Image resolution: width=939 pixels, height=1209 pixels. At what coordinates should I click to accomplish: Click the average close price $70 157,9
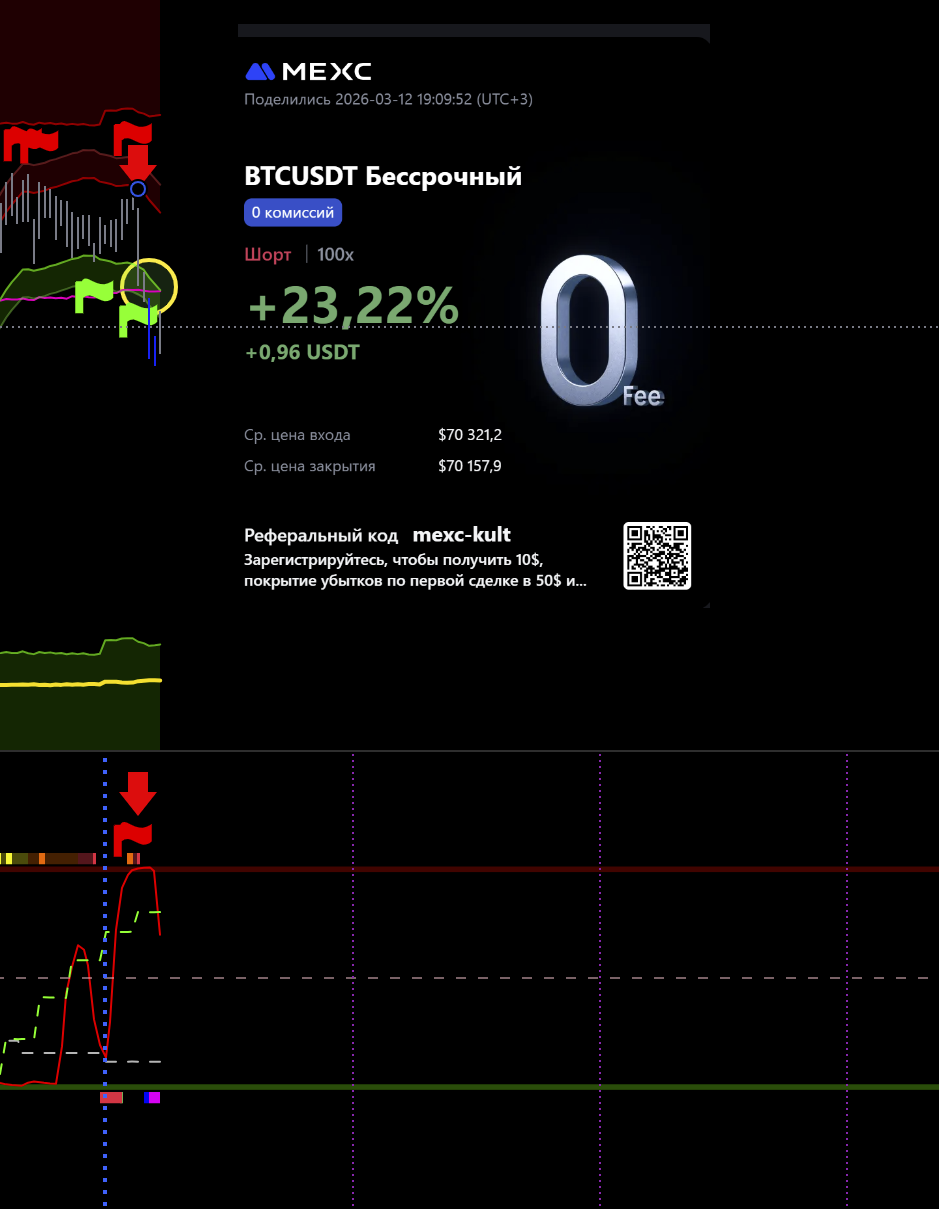[x=470, y=466]
